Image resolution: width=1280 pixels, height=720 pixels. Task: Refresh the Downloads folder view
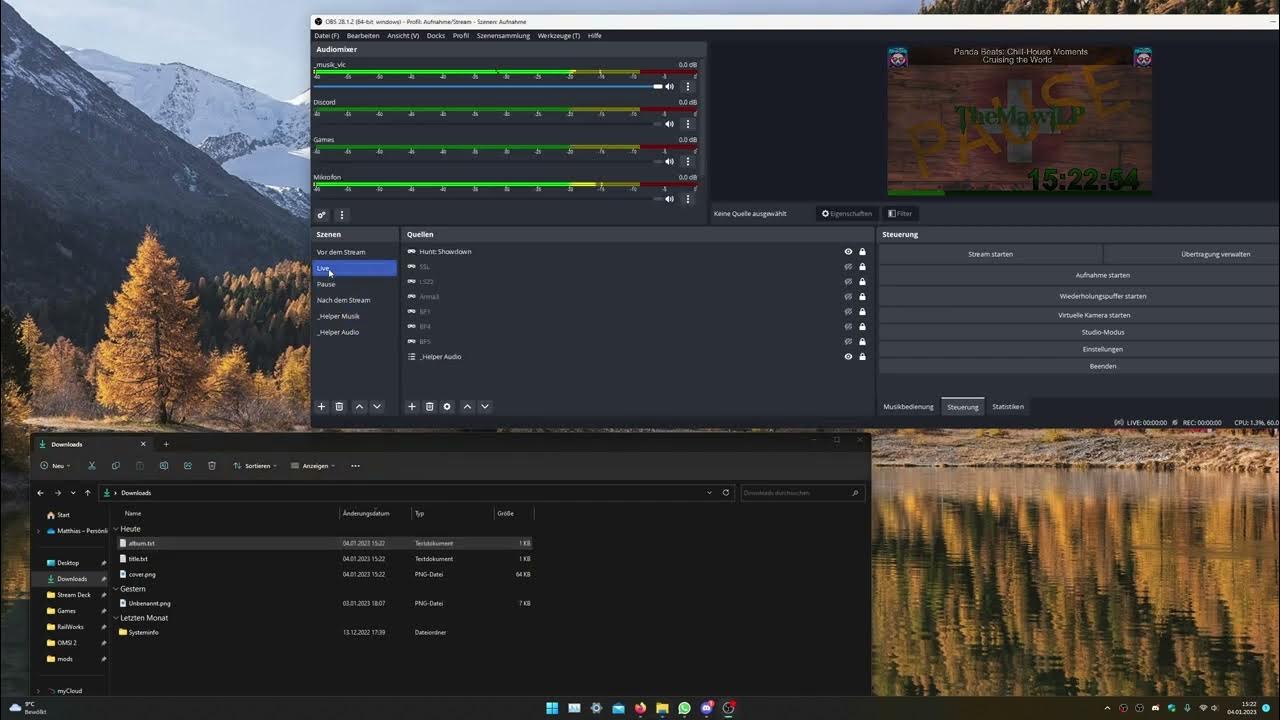coord(726,493)
